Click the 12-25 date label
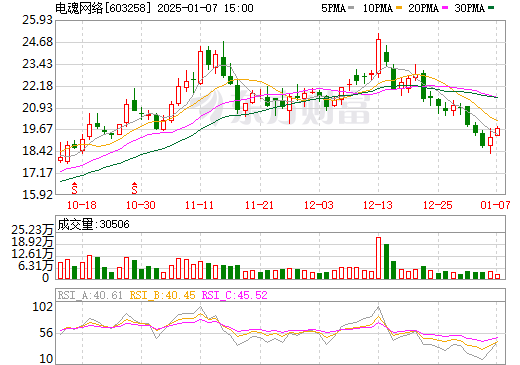 (438, 205)
